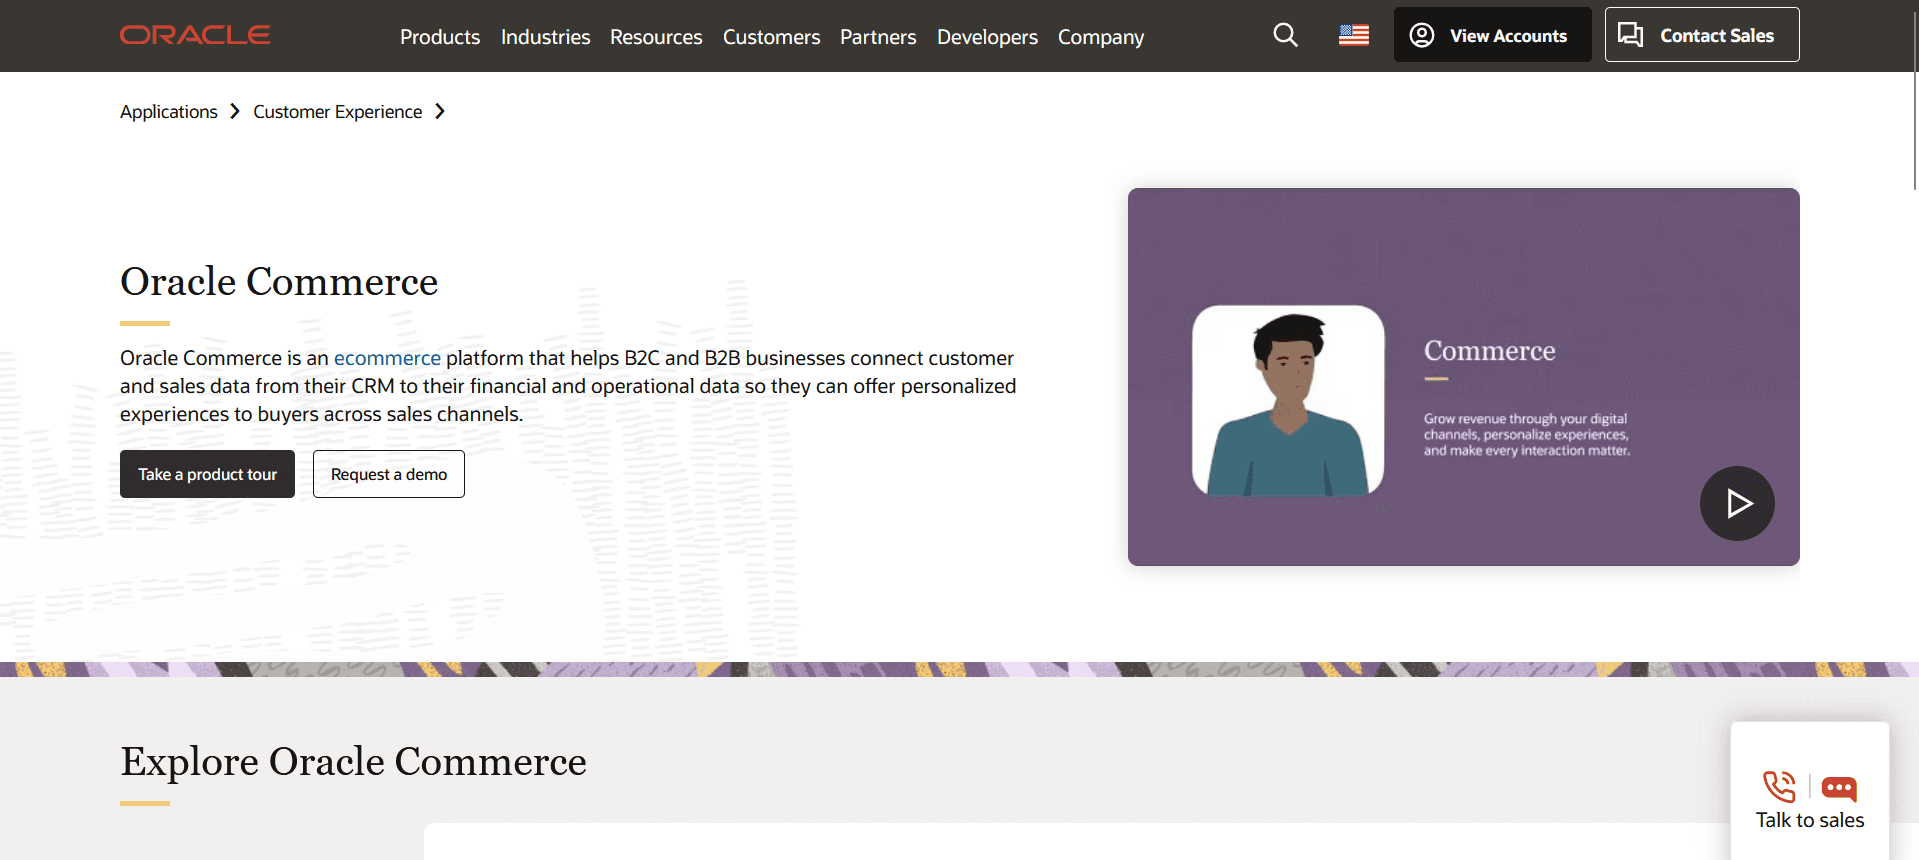Open the Company menu
Image resolution: width=1919 pixels, height=860 pixels.
[1101, 37]
